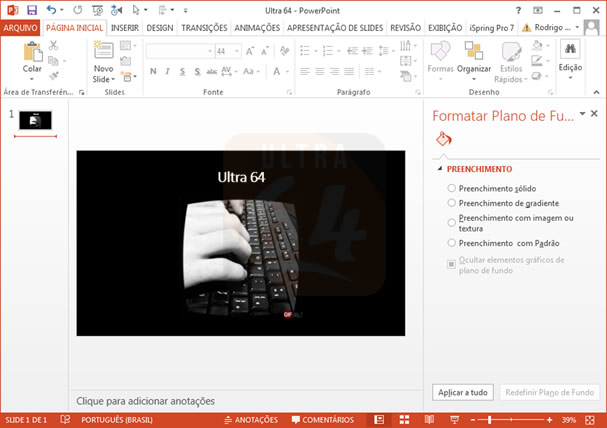Toggle ANOTAÇÕES in status bar
Viewport: 607px width, 428px height.
[251, 420]
